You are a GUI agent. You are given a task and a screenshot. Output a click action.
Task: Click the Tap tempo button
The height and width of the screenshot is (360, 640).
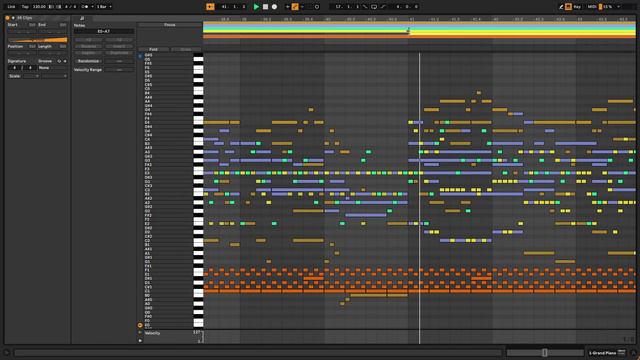pos(25,7)
